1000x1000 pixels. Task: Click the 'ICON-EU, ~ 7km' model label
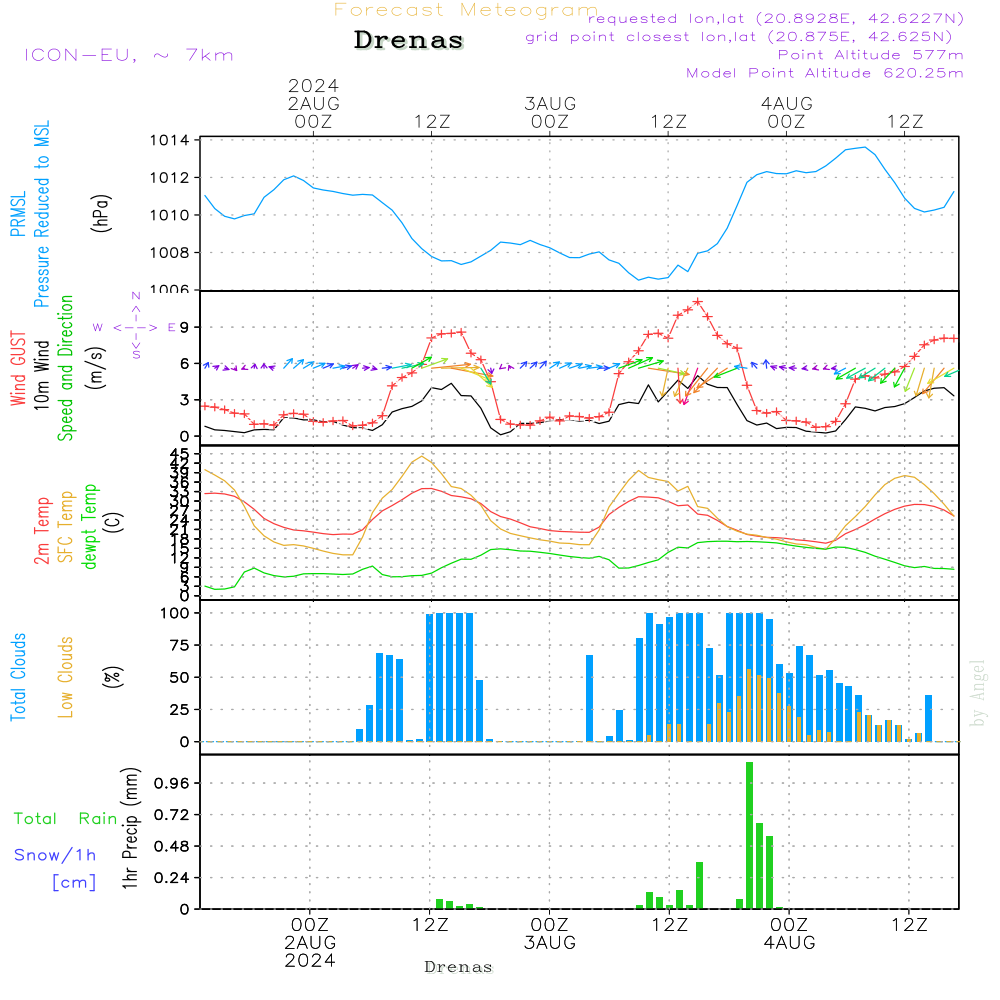129,55
